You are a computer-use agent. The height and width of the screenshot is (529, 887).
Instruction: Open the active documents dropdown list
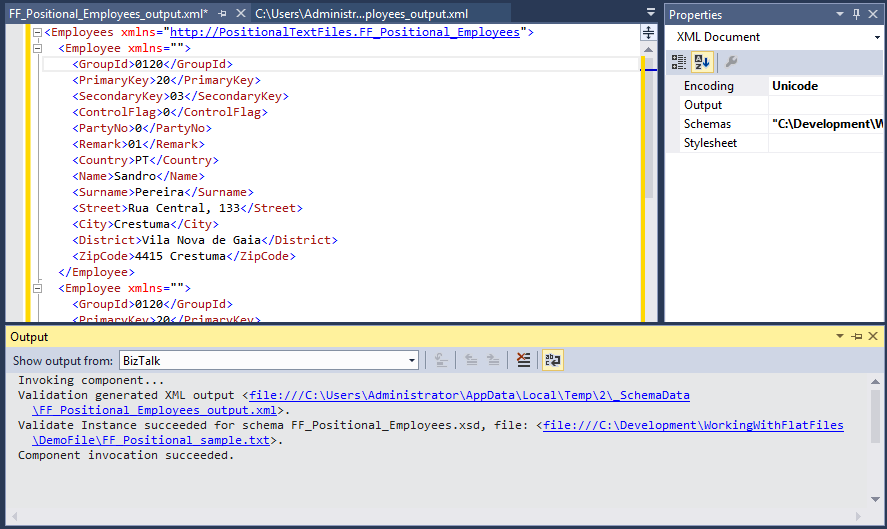(x=651, y=12)
